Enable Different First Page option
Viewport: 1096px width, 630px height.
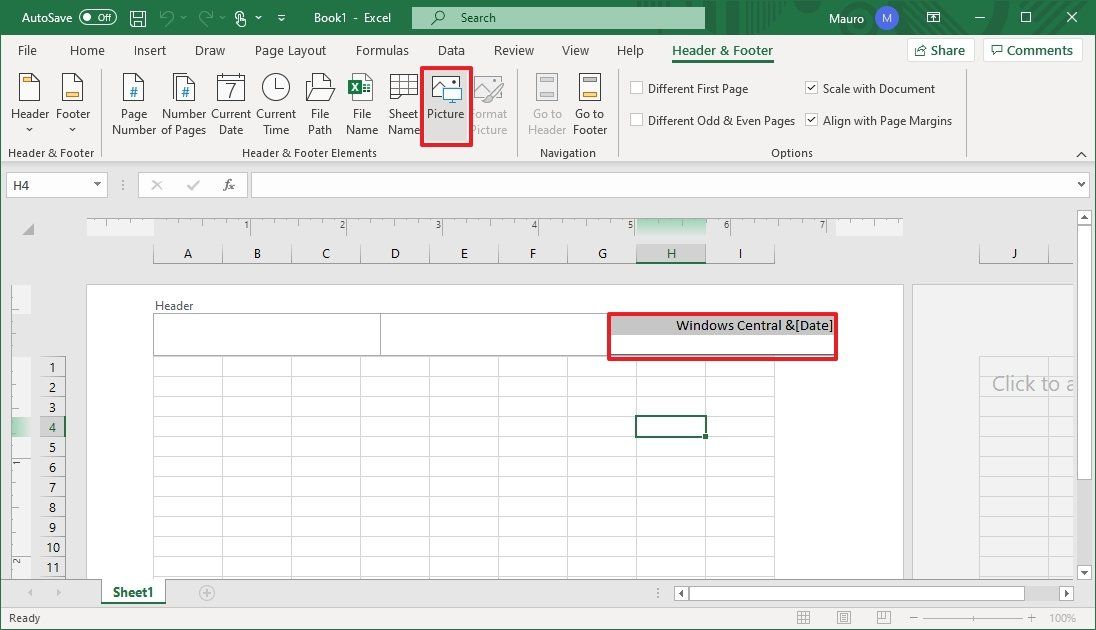point(637,88)
